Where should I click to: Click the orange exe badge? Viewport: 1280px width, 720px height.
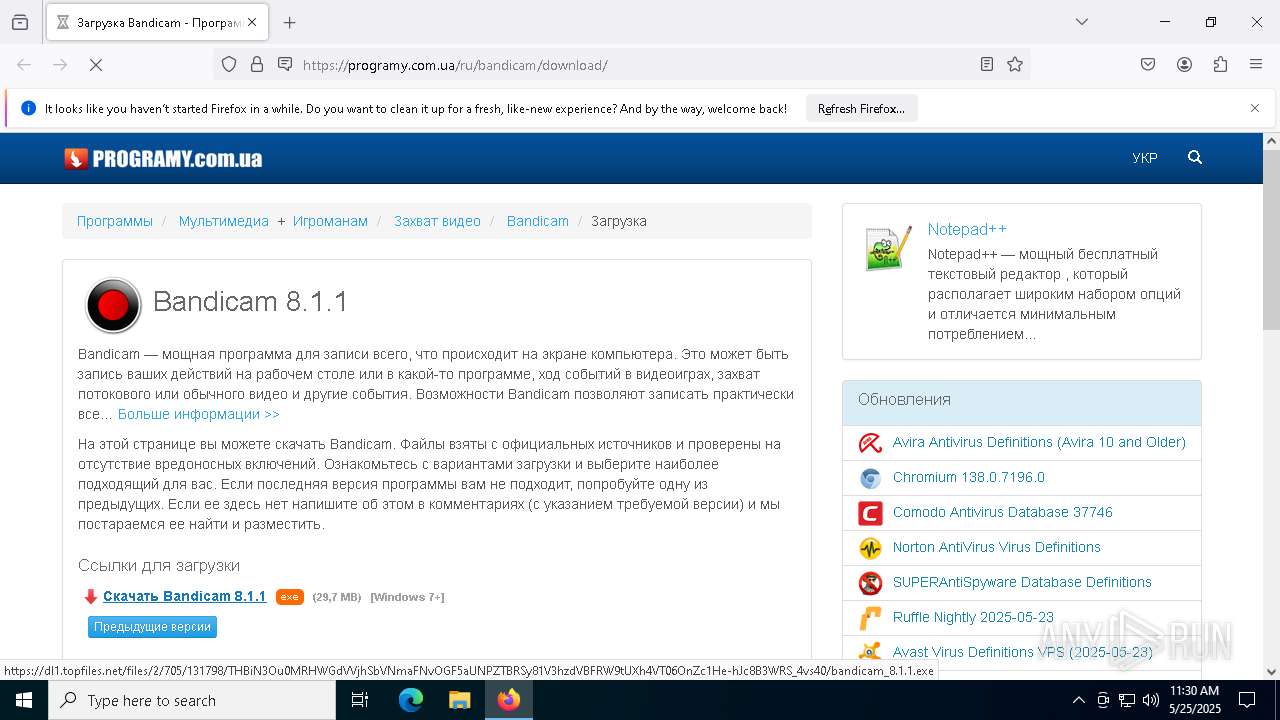(x=289, y=597)
